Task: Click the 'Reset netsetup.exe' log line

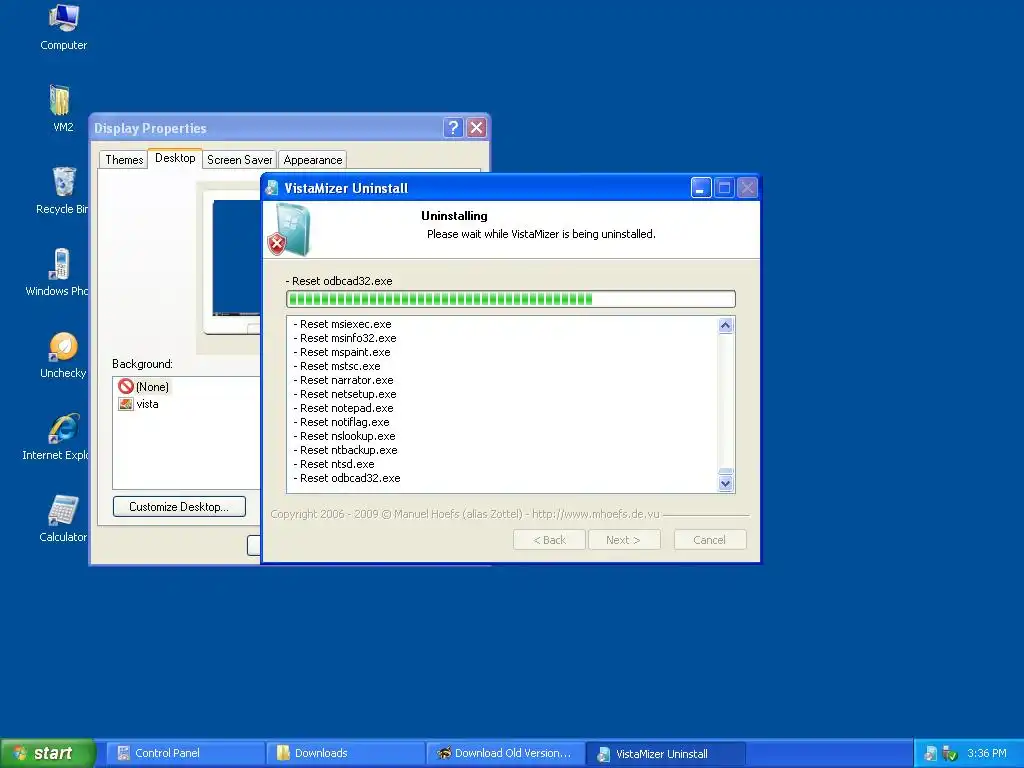Action: tap(345, 394)
